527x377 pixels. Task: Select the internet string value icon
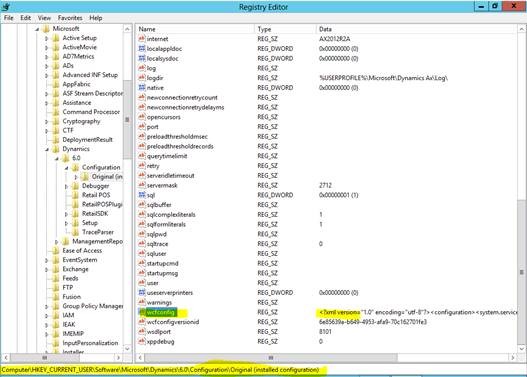(142, 39)
